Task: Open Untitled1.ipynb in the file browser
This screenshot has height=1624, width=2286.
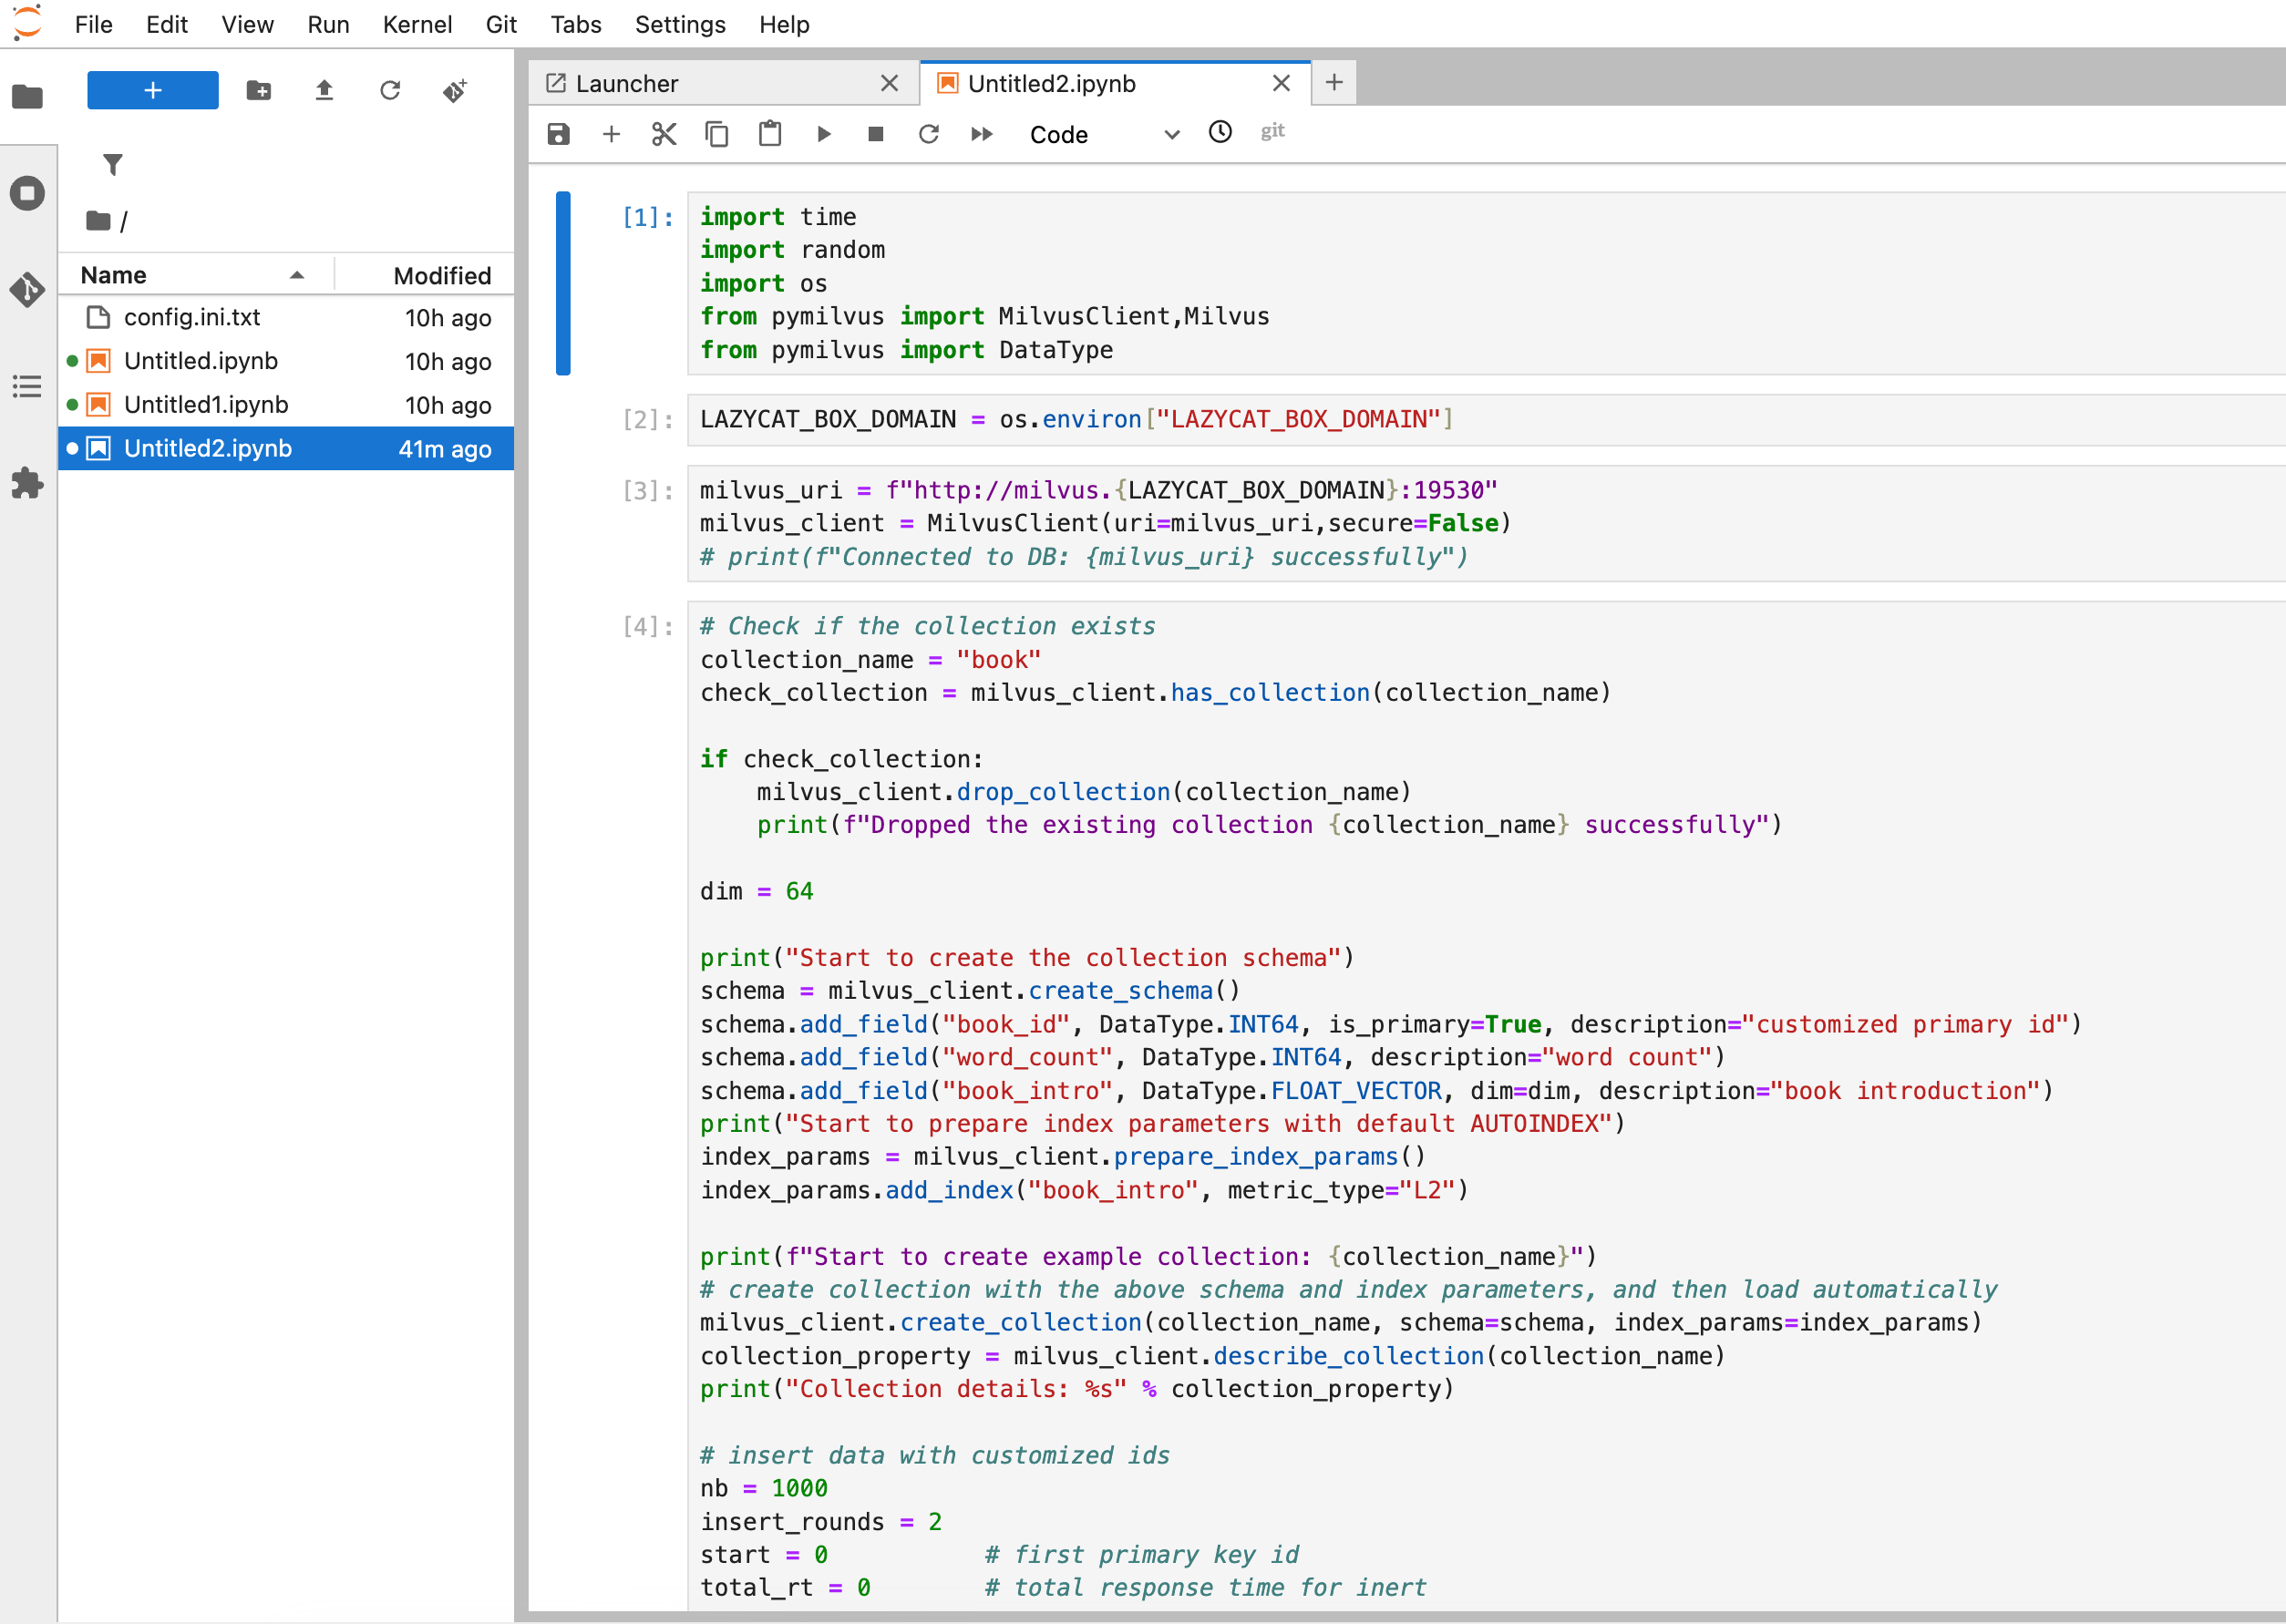Action: [x=206, y=405]
